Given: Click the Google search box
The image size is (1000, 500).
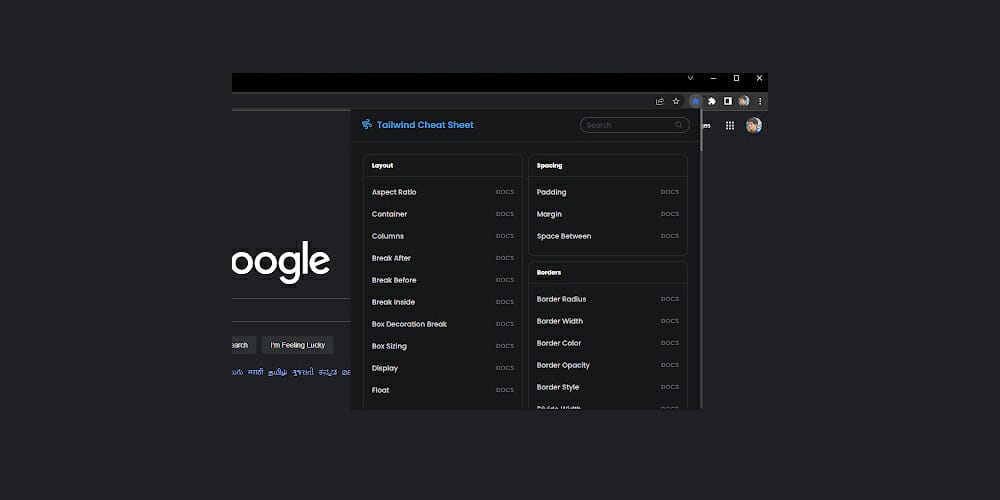Looking at the screenshot, I should (291, 310).
